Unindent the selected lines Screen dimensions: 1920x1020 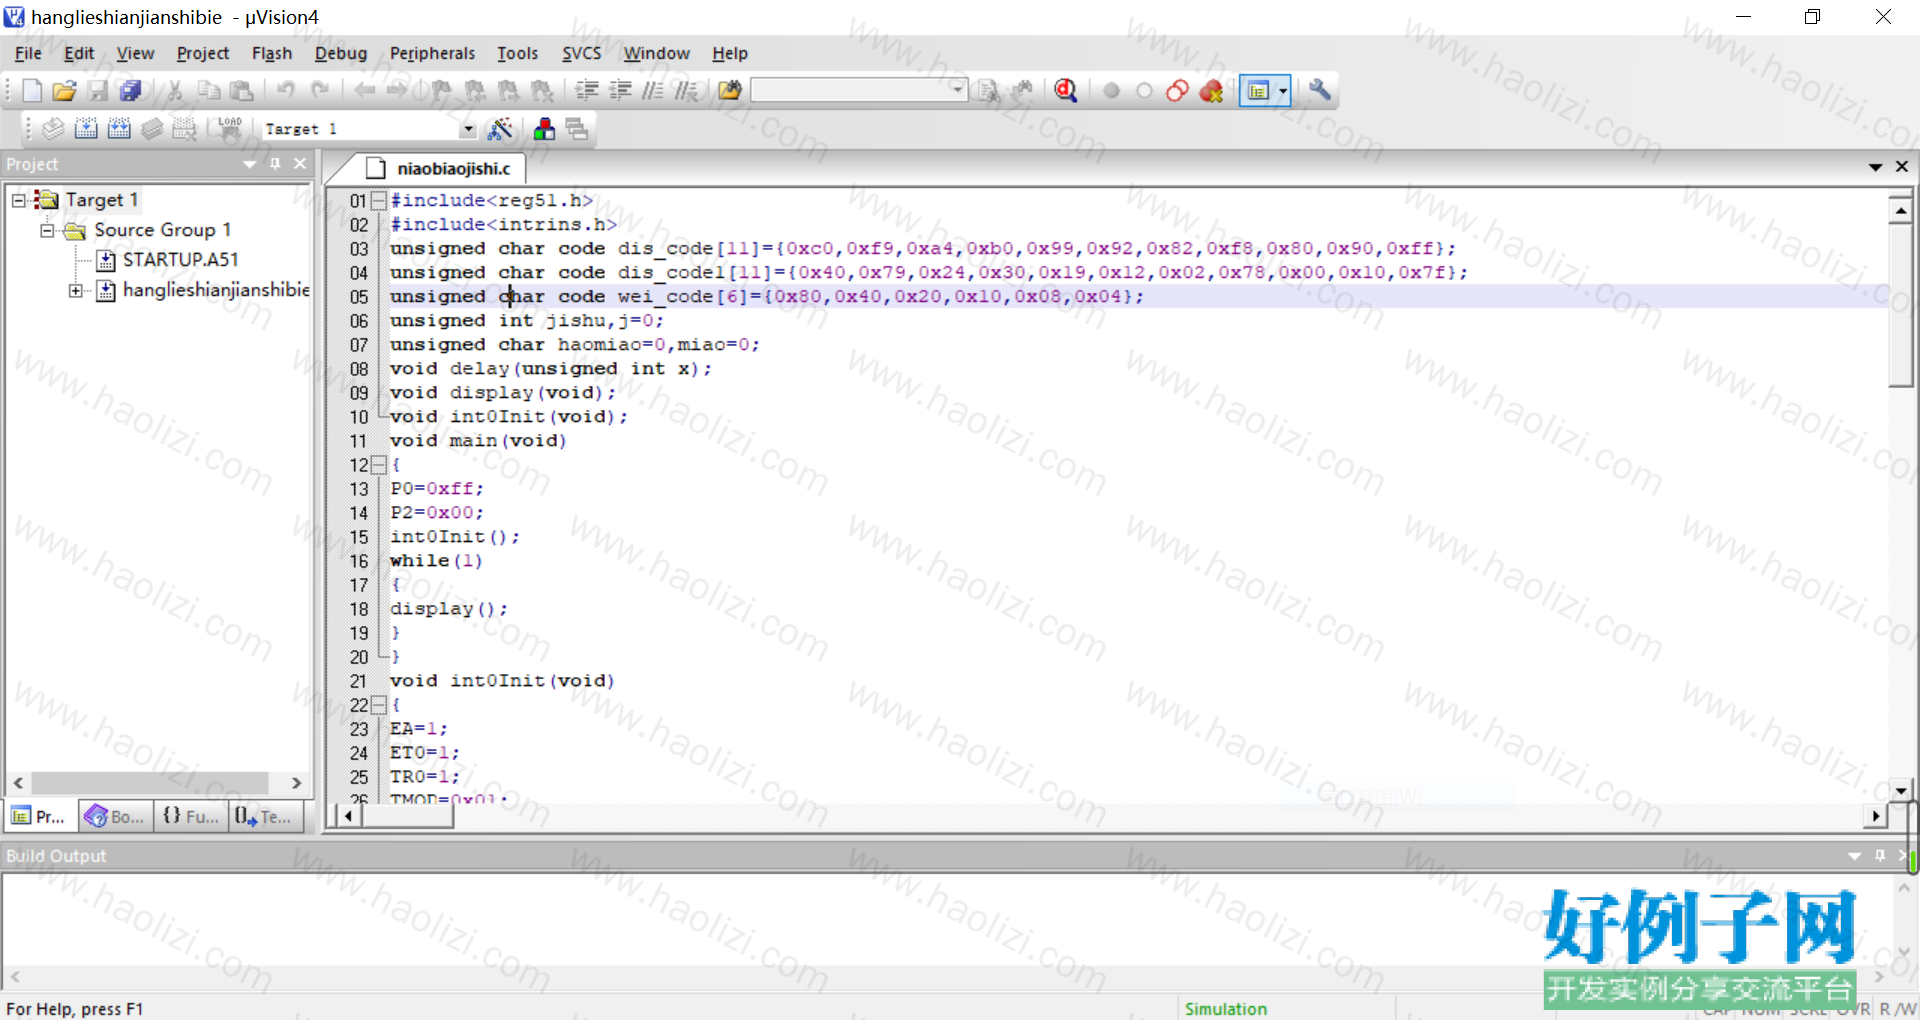pyautogui.click(x=620, y=91)
